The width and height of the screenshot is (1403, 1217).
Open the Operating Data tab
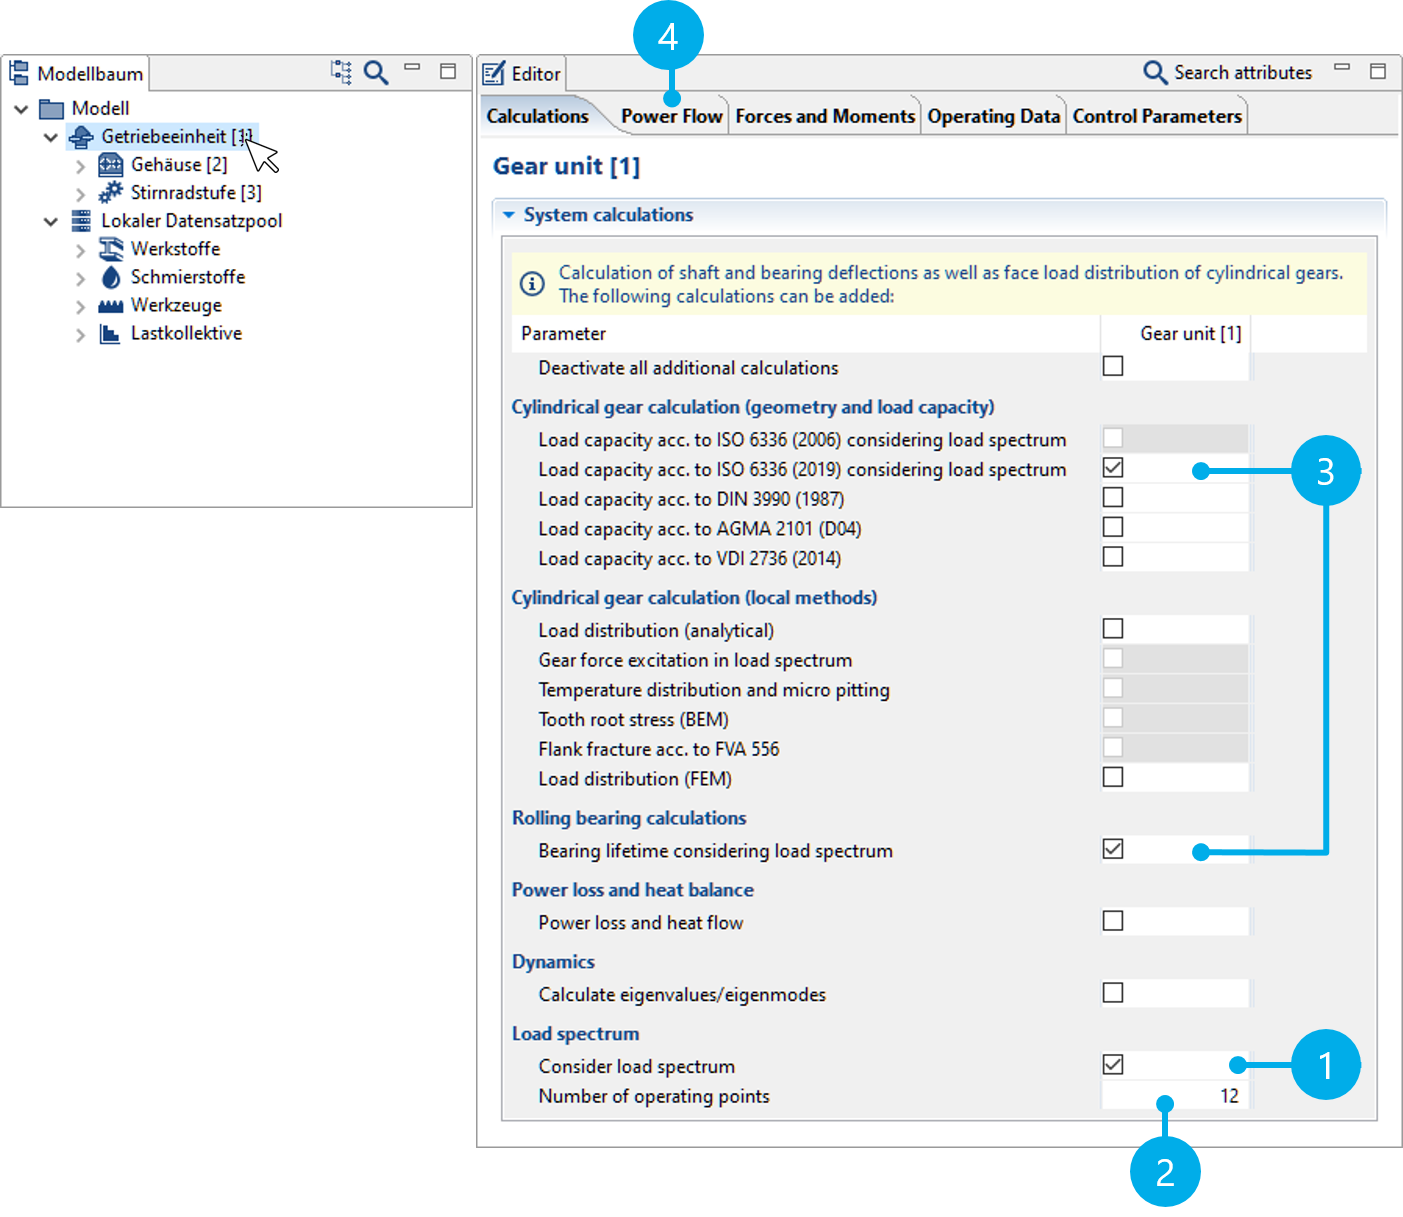click(993, 116)
